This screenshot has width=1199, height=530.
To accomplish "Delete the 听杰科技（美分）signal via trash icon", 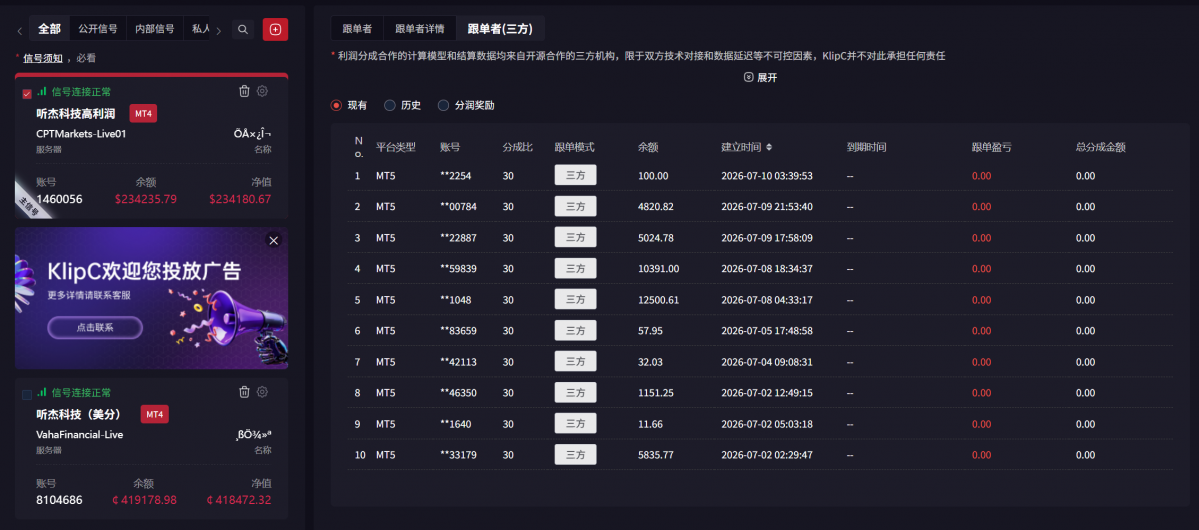I will click(x=245, y=392).
